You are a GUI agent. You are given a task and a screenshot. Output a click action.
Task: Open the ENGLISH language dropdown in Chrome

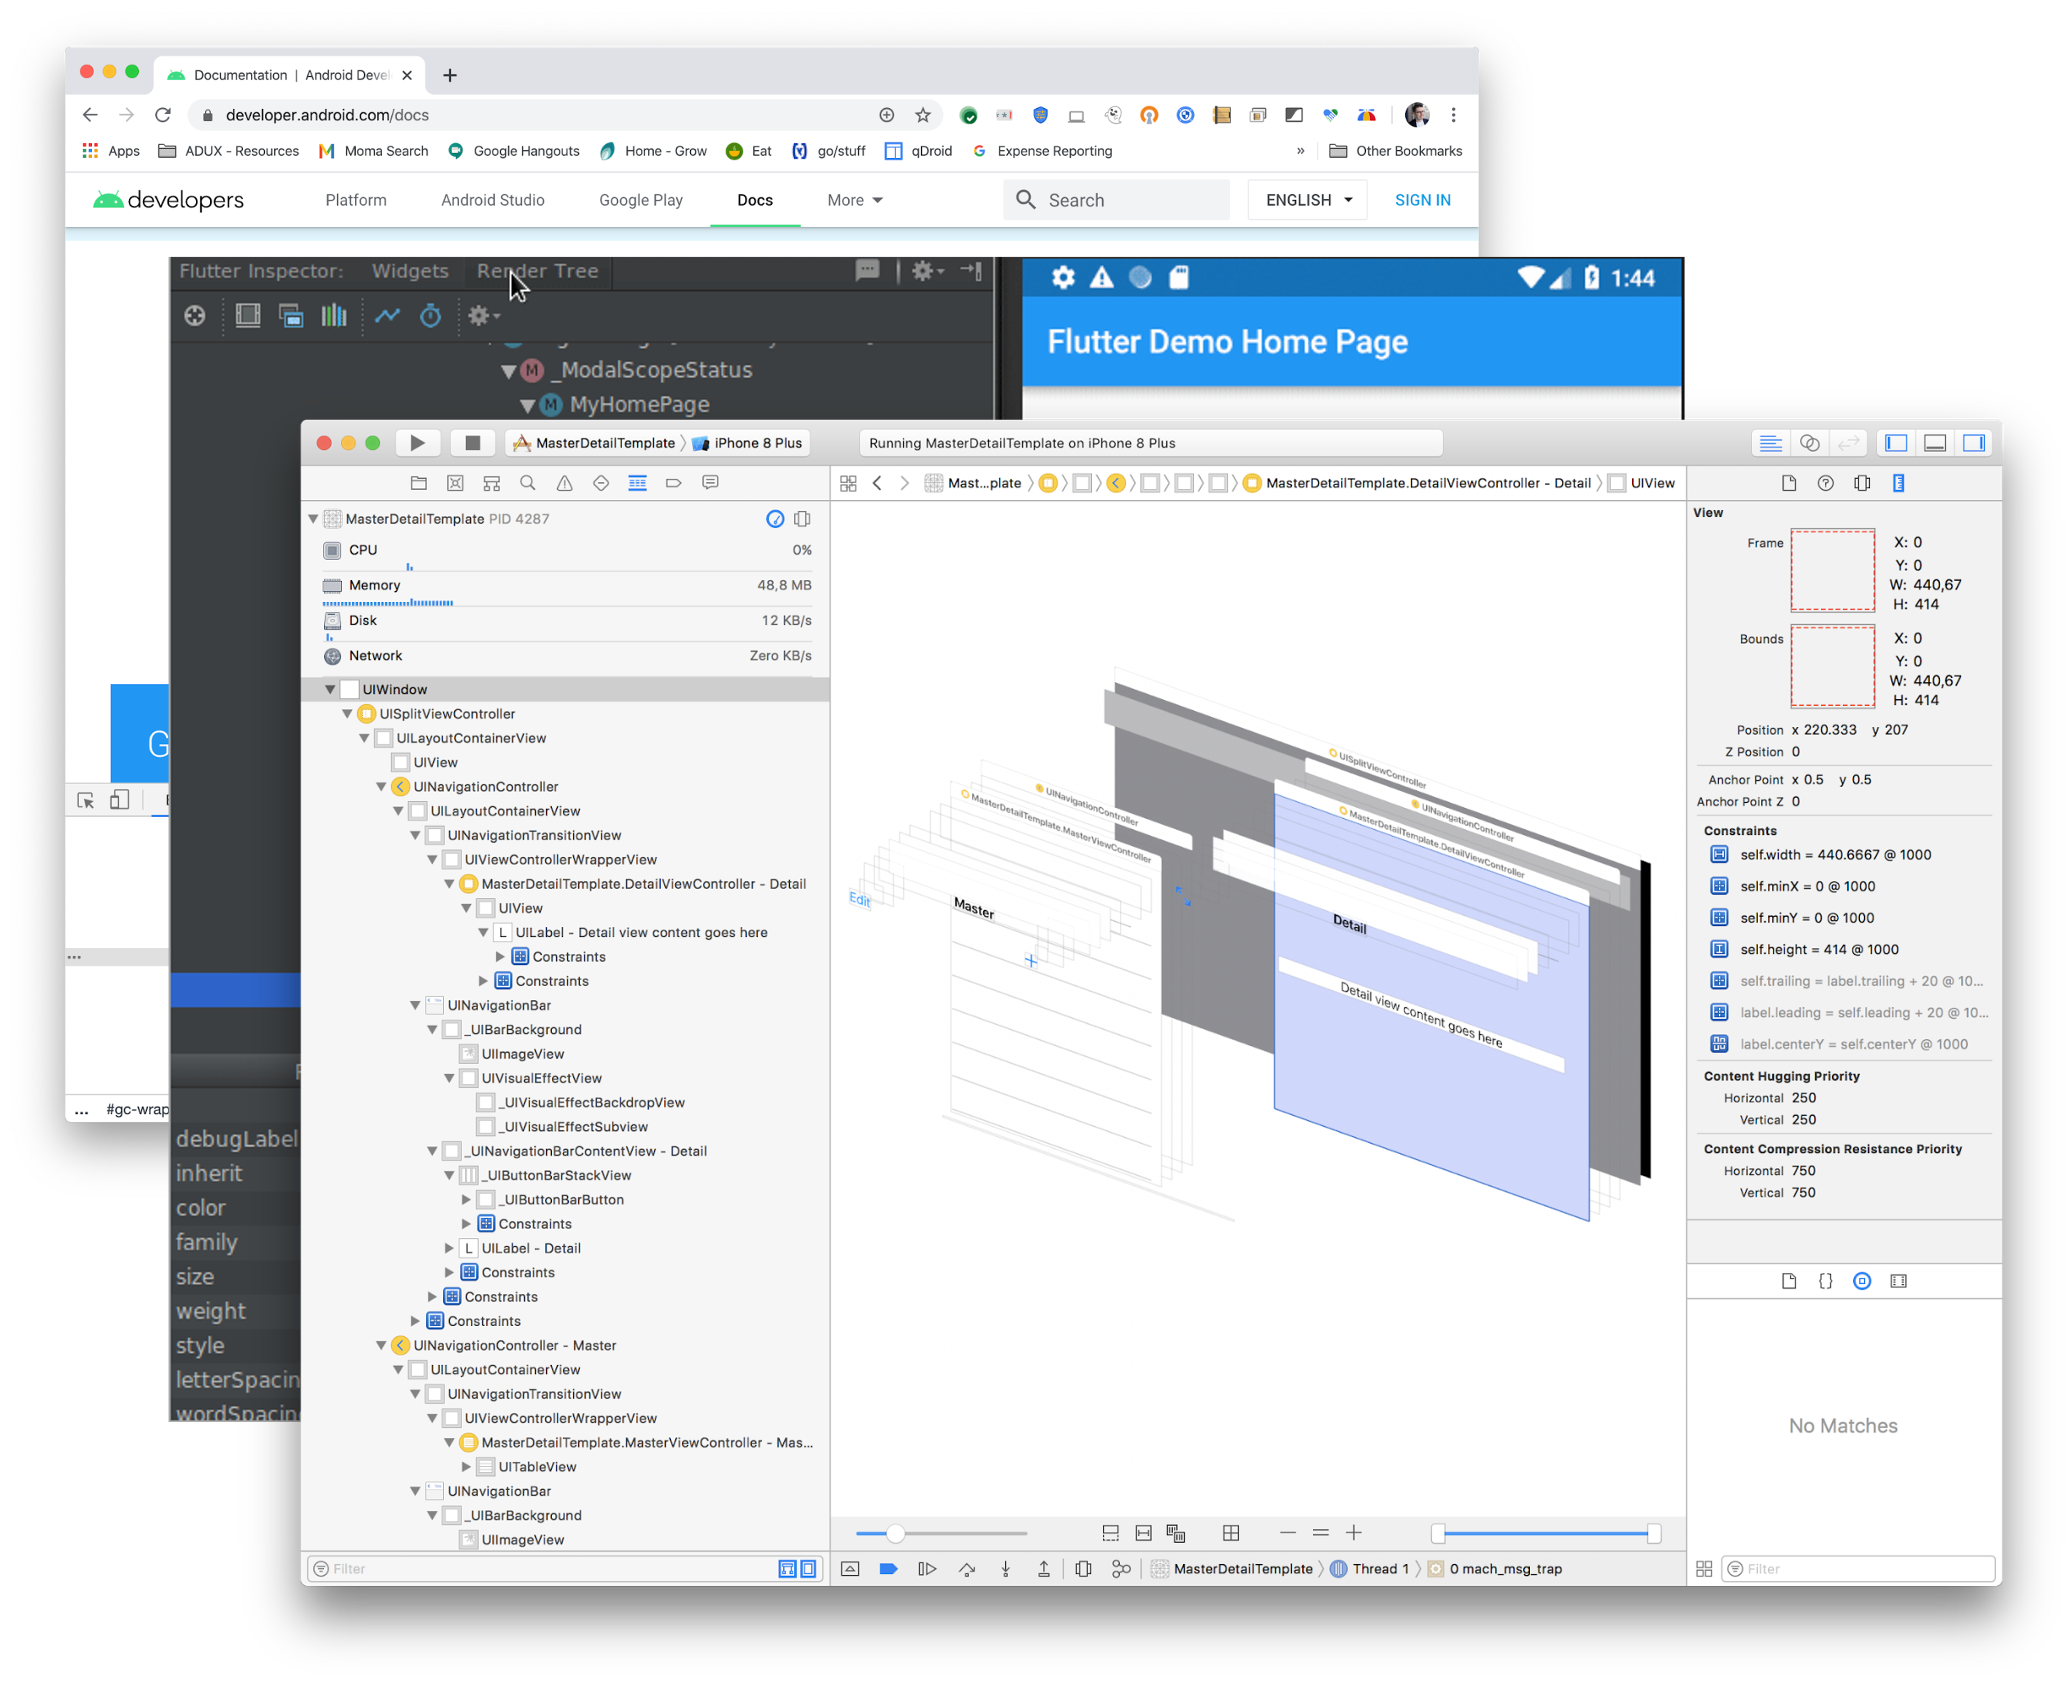tap(1308, 200)
